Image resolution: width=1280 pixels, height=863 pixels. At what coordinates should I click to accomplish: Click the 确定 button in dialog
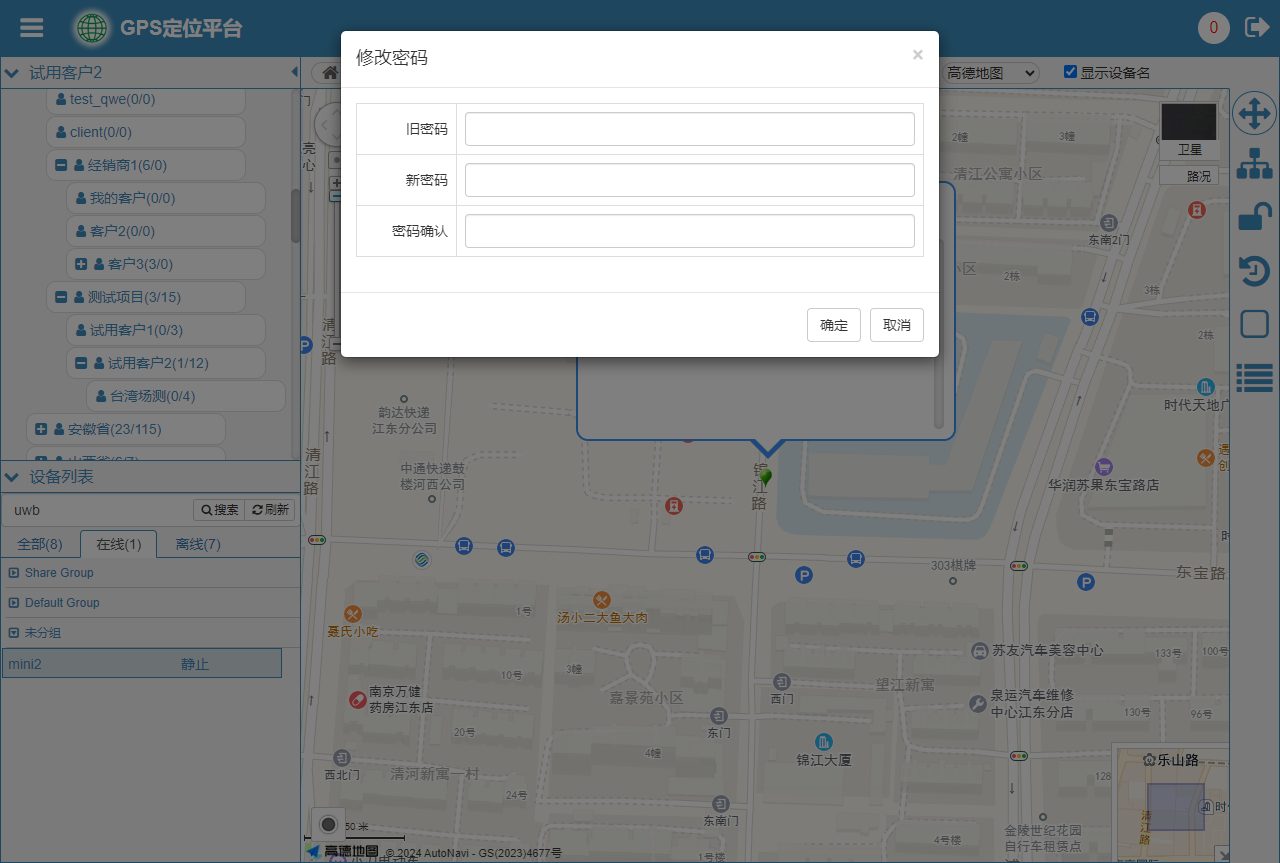pyautogui.click(x=833, y=325)
